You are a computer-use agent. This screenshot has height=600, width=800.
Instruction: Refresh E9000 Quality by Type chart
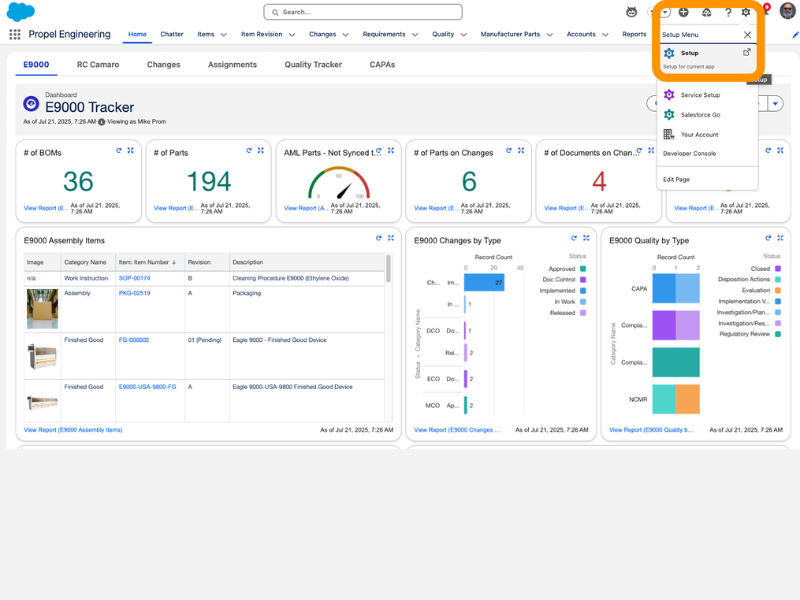click(768, 238)
